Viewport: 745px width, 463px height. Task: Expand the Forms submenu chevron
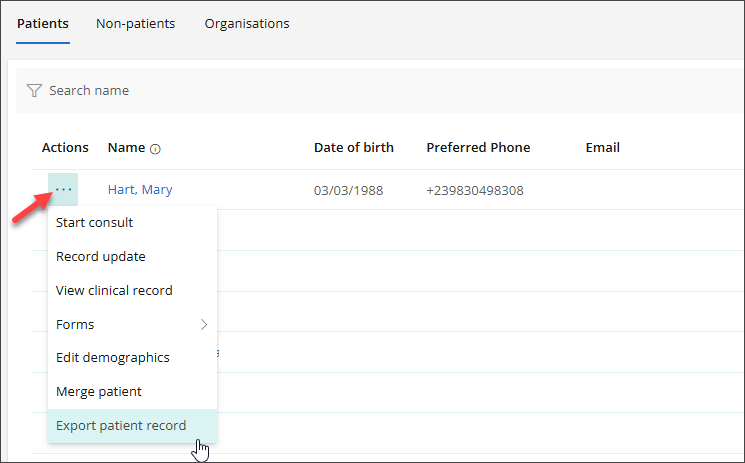204,324
